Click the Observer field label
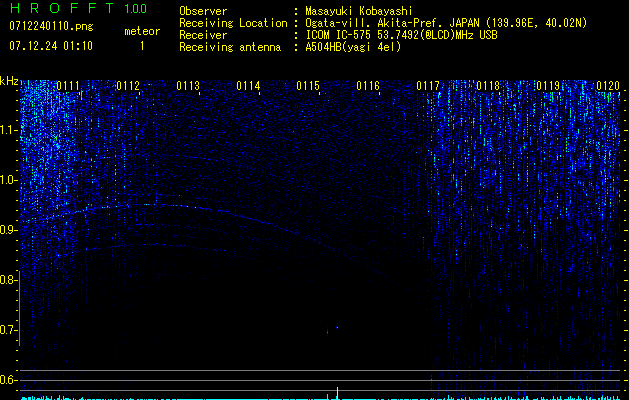This screenshot has height=400, width=629. click(x=203, y=11)
